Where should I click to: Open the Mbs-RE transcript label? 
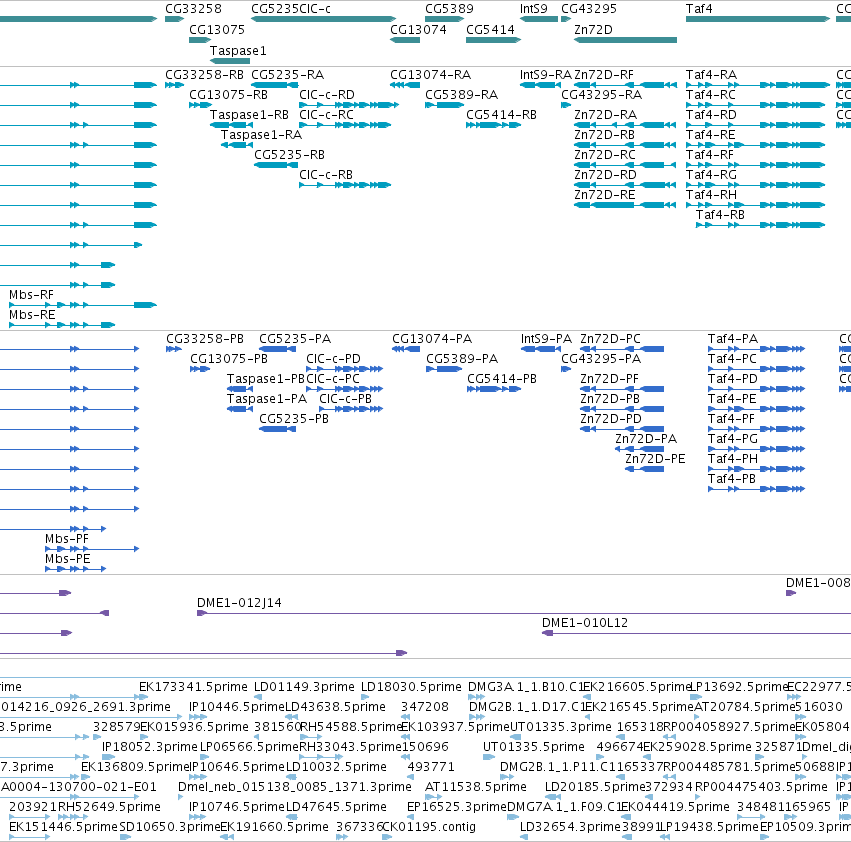32,314
